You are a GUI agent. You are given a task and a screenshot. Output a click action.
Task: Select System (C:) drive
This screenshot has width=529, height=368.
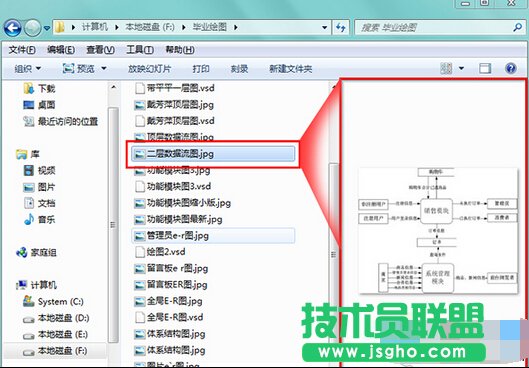point(53,302)
